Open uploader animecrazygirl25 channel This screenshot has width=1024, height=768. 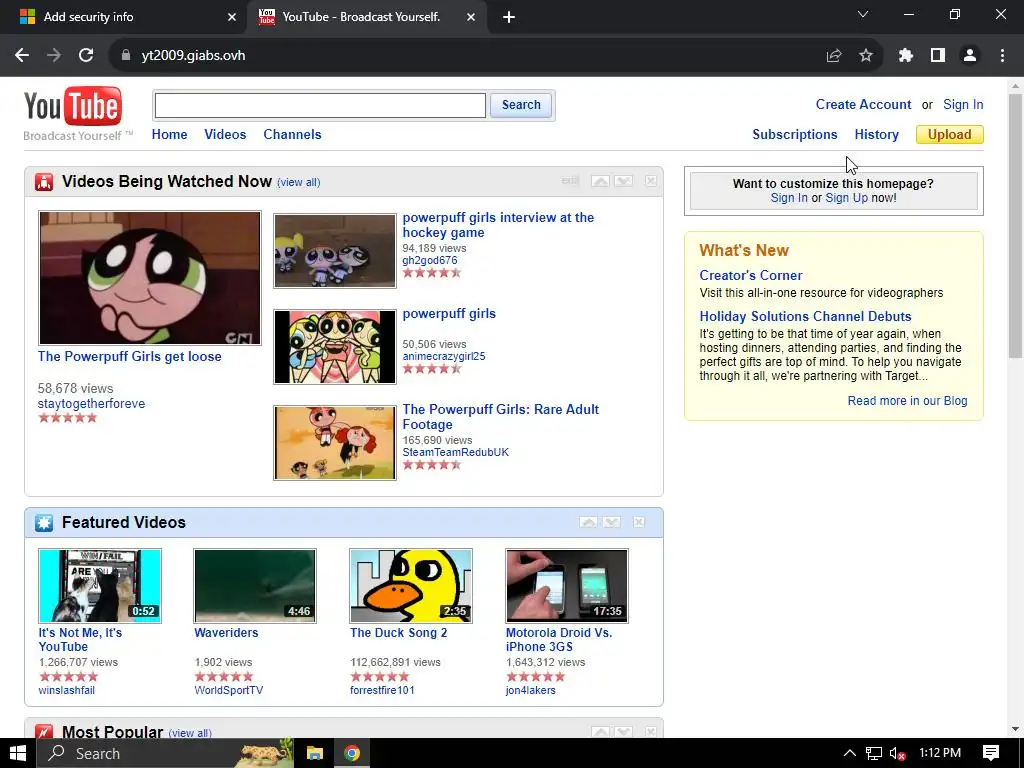click(x=443, y=357)
